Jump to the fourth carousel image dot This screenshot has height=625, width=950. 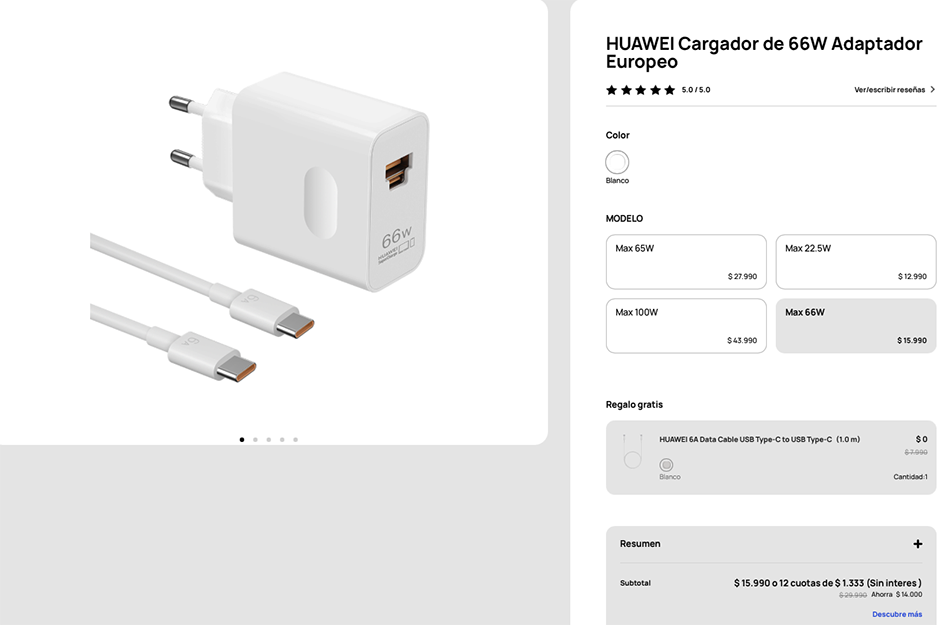pyautogui.click(x=282, y=440)
